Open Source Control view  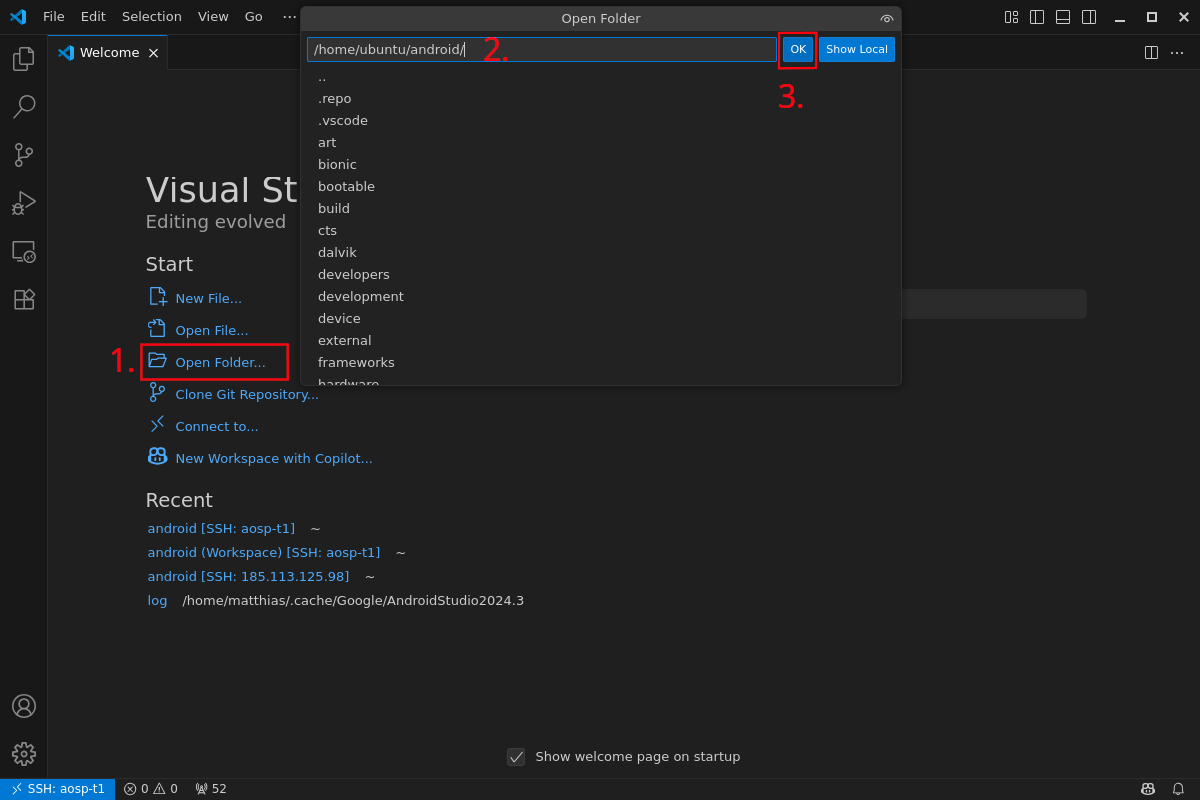click(x=24, y=155)
